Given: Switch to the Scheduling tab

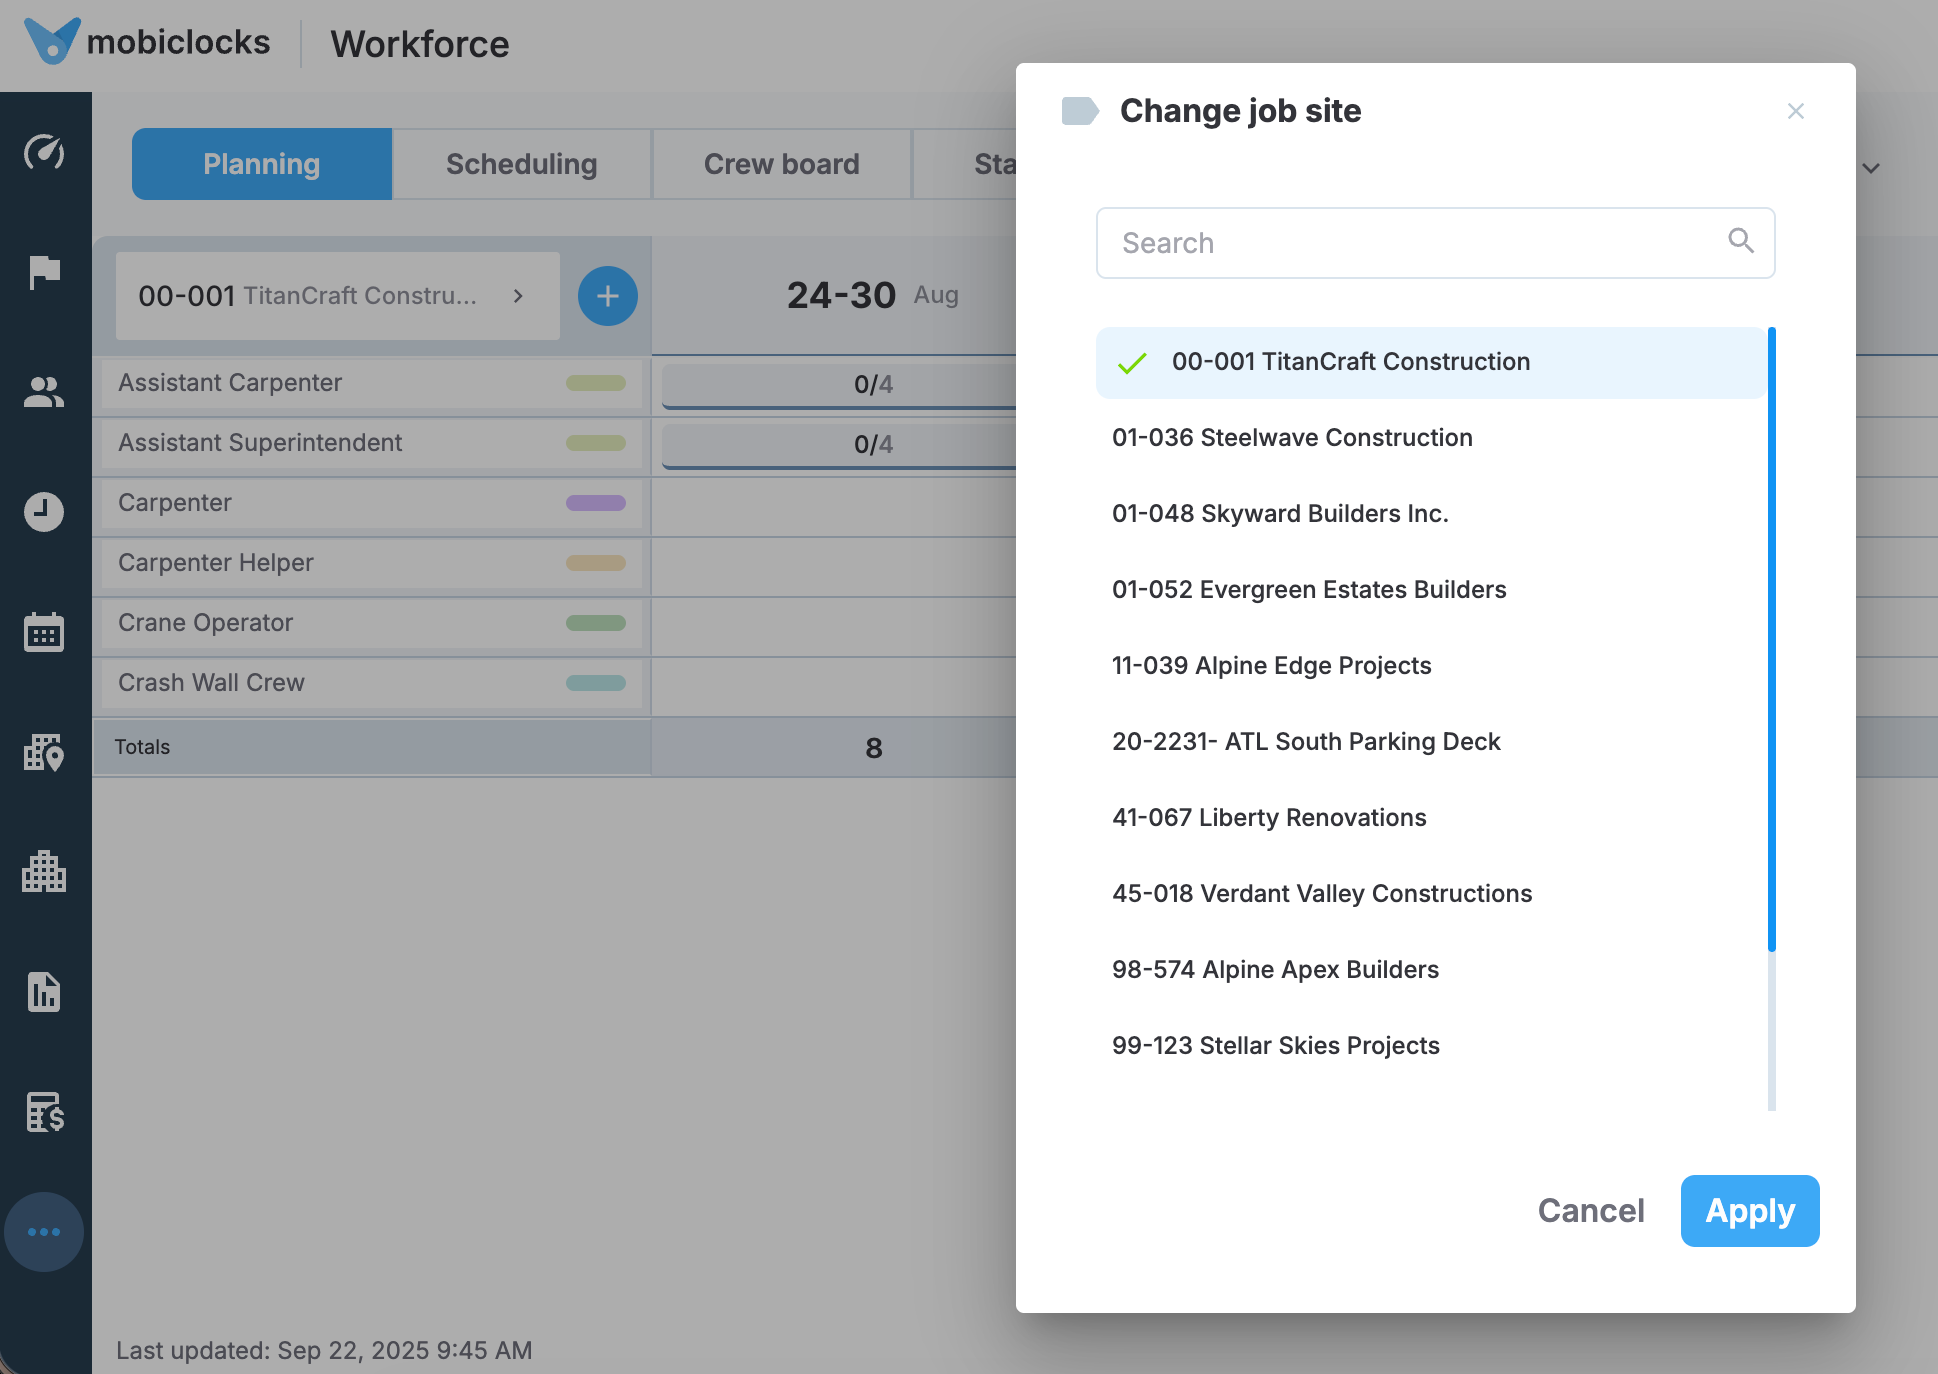Looking at the screenshot, I should click(521, 164).
